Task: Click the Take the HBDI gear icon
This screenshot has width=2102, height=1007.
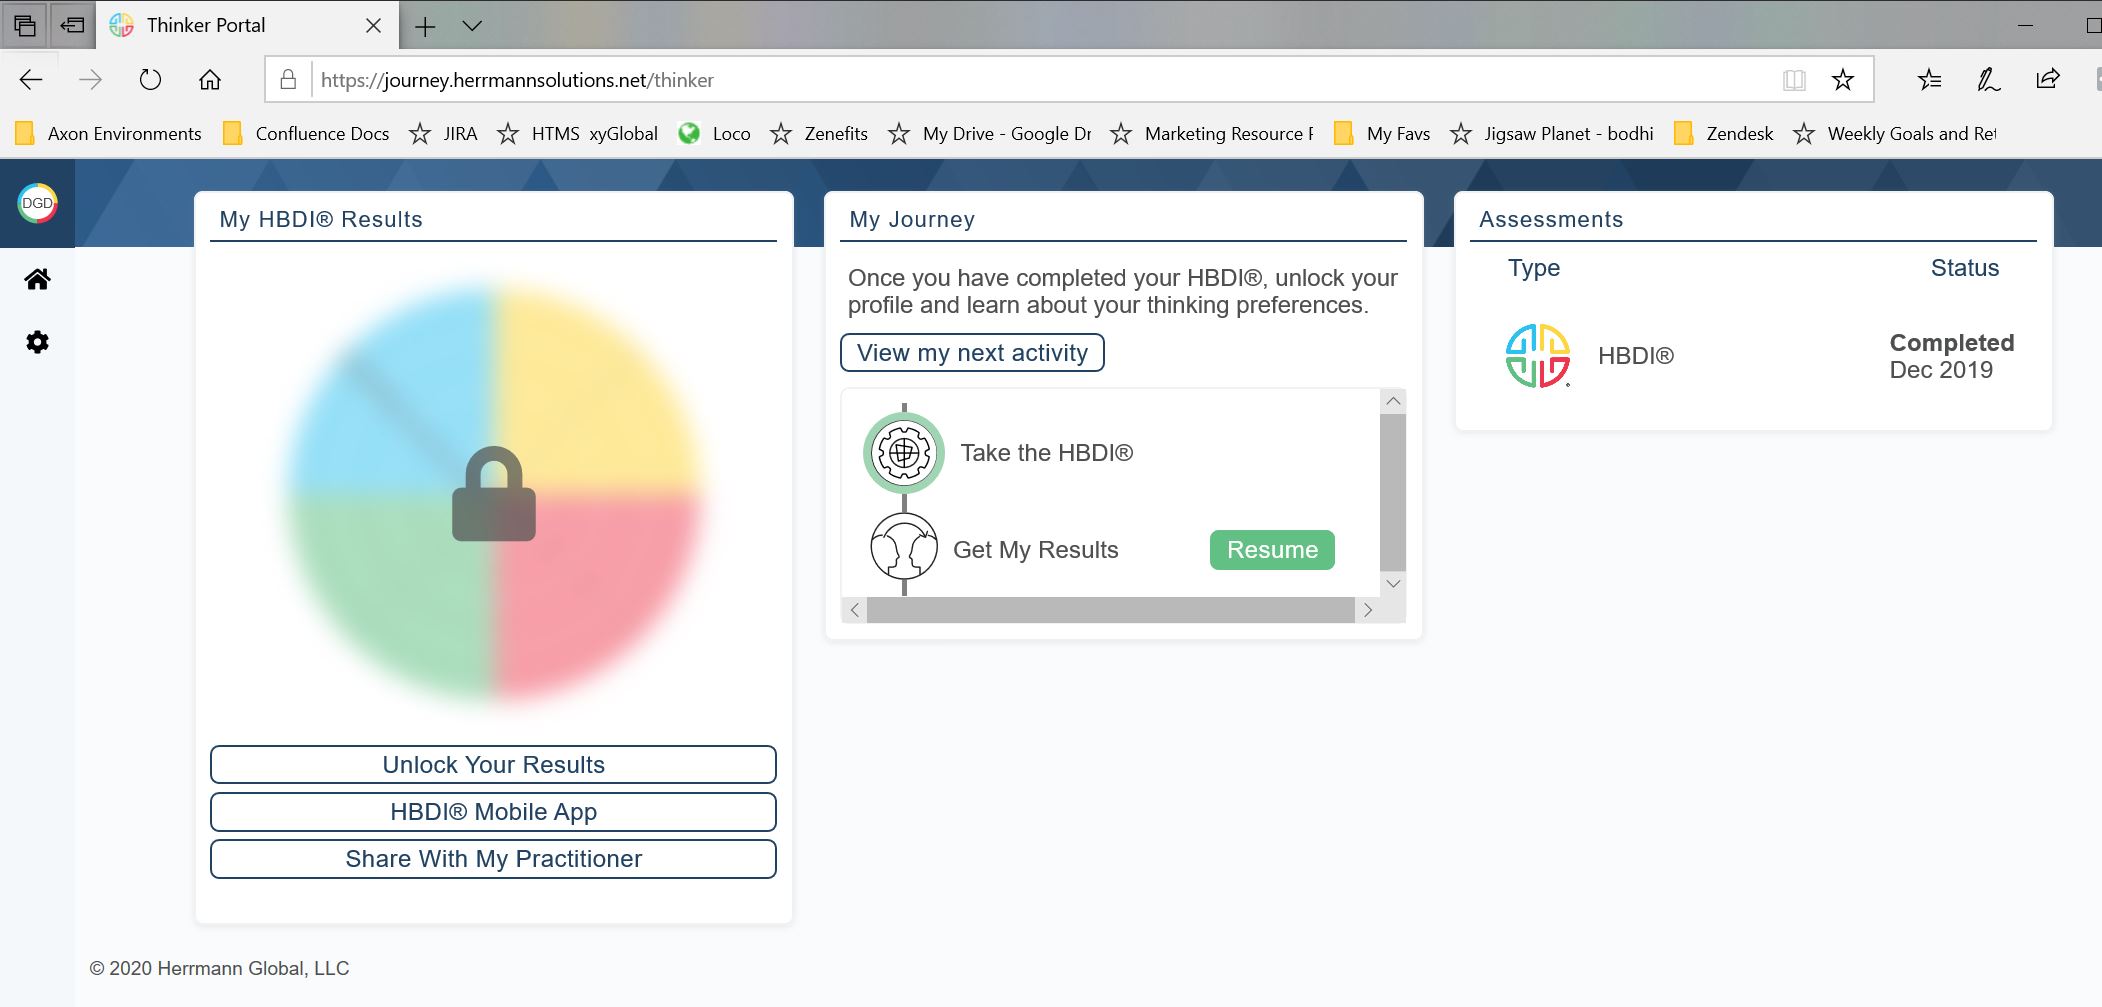Action: [x=903, y=453]
